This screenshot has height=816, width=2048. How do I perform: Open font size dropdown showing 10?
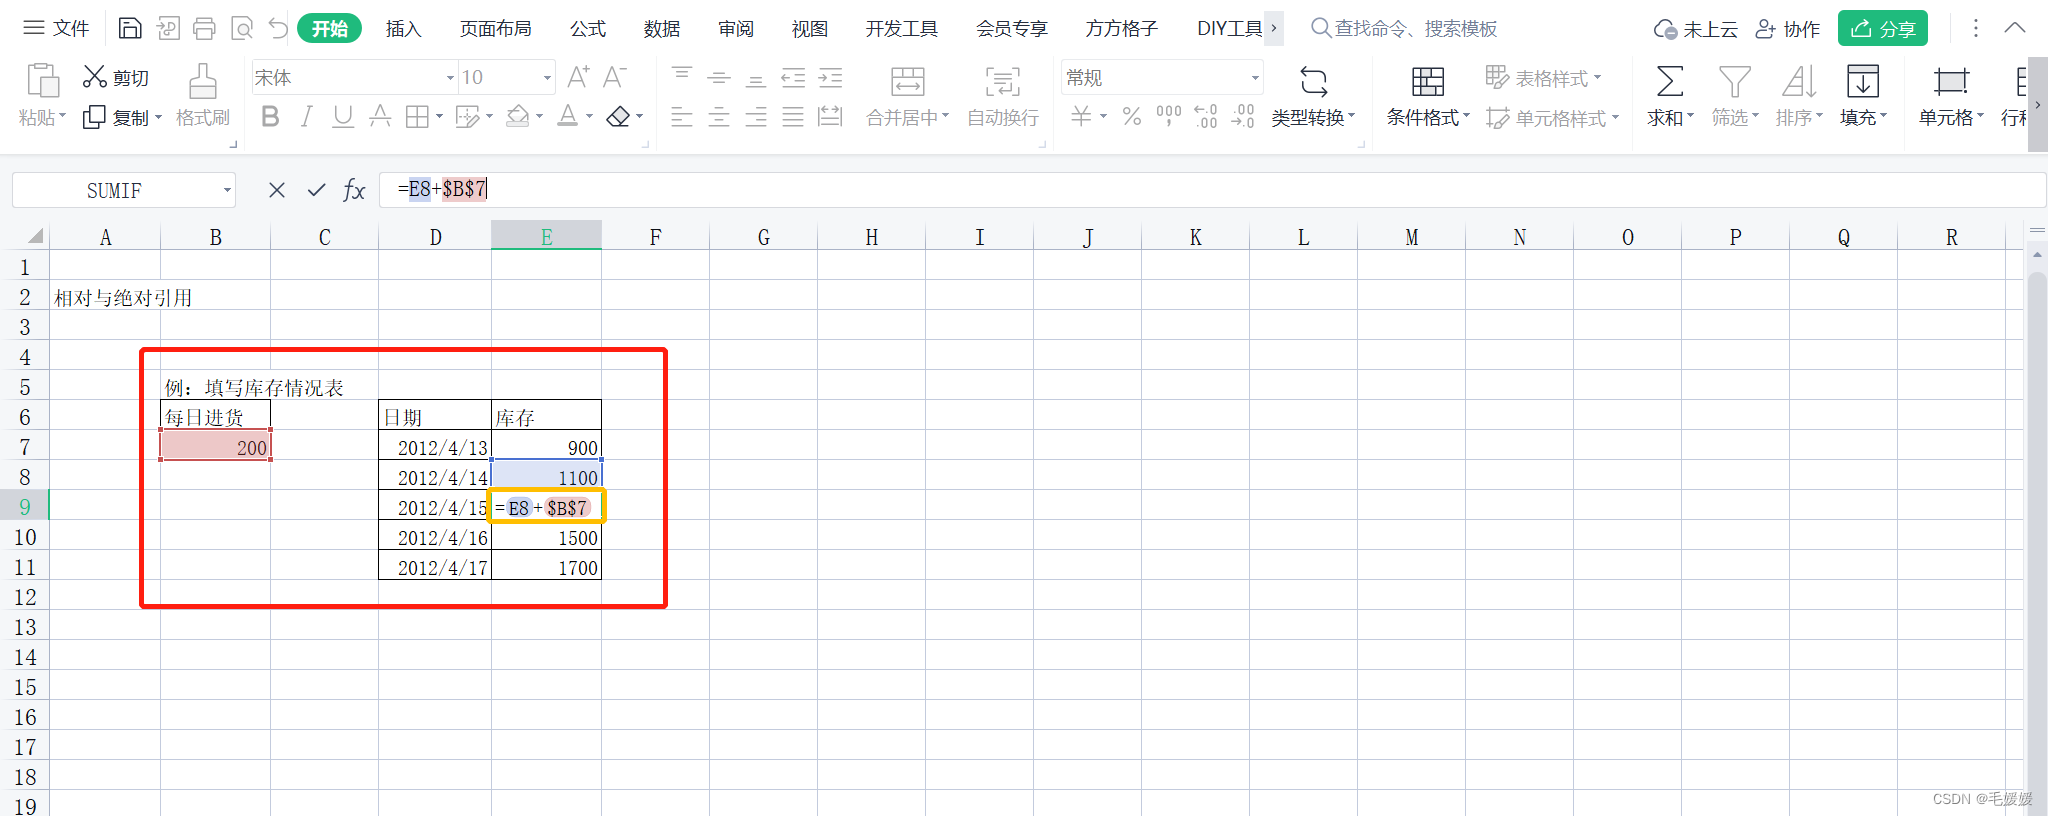point(547,77)
